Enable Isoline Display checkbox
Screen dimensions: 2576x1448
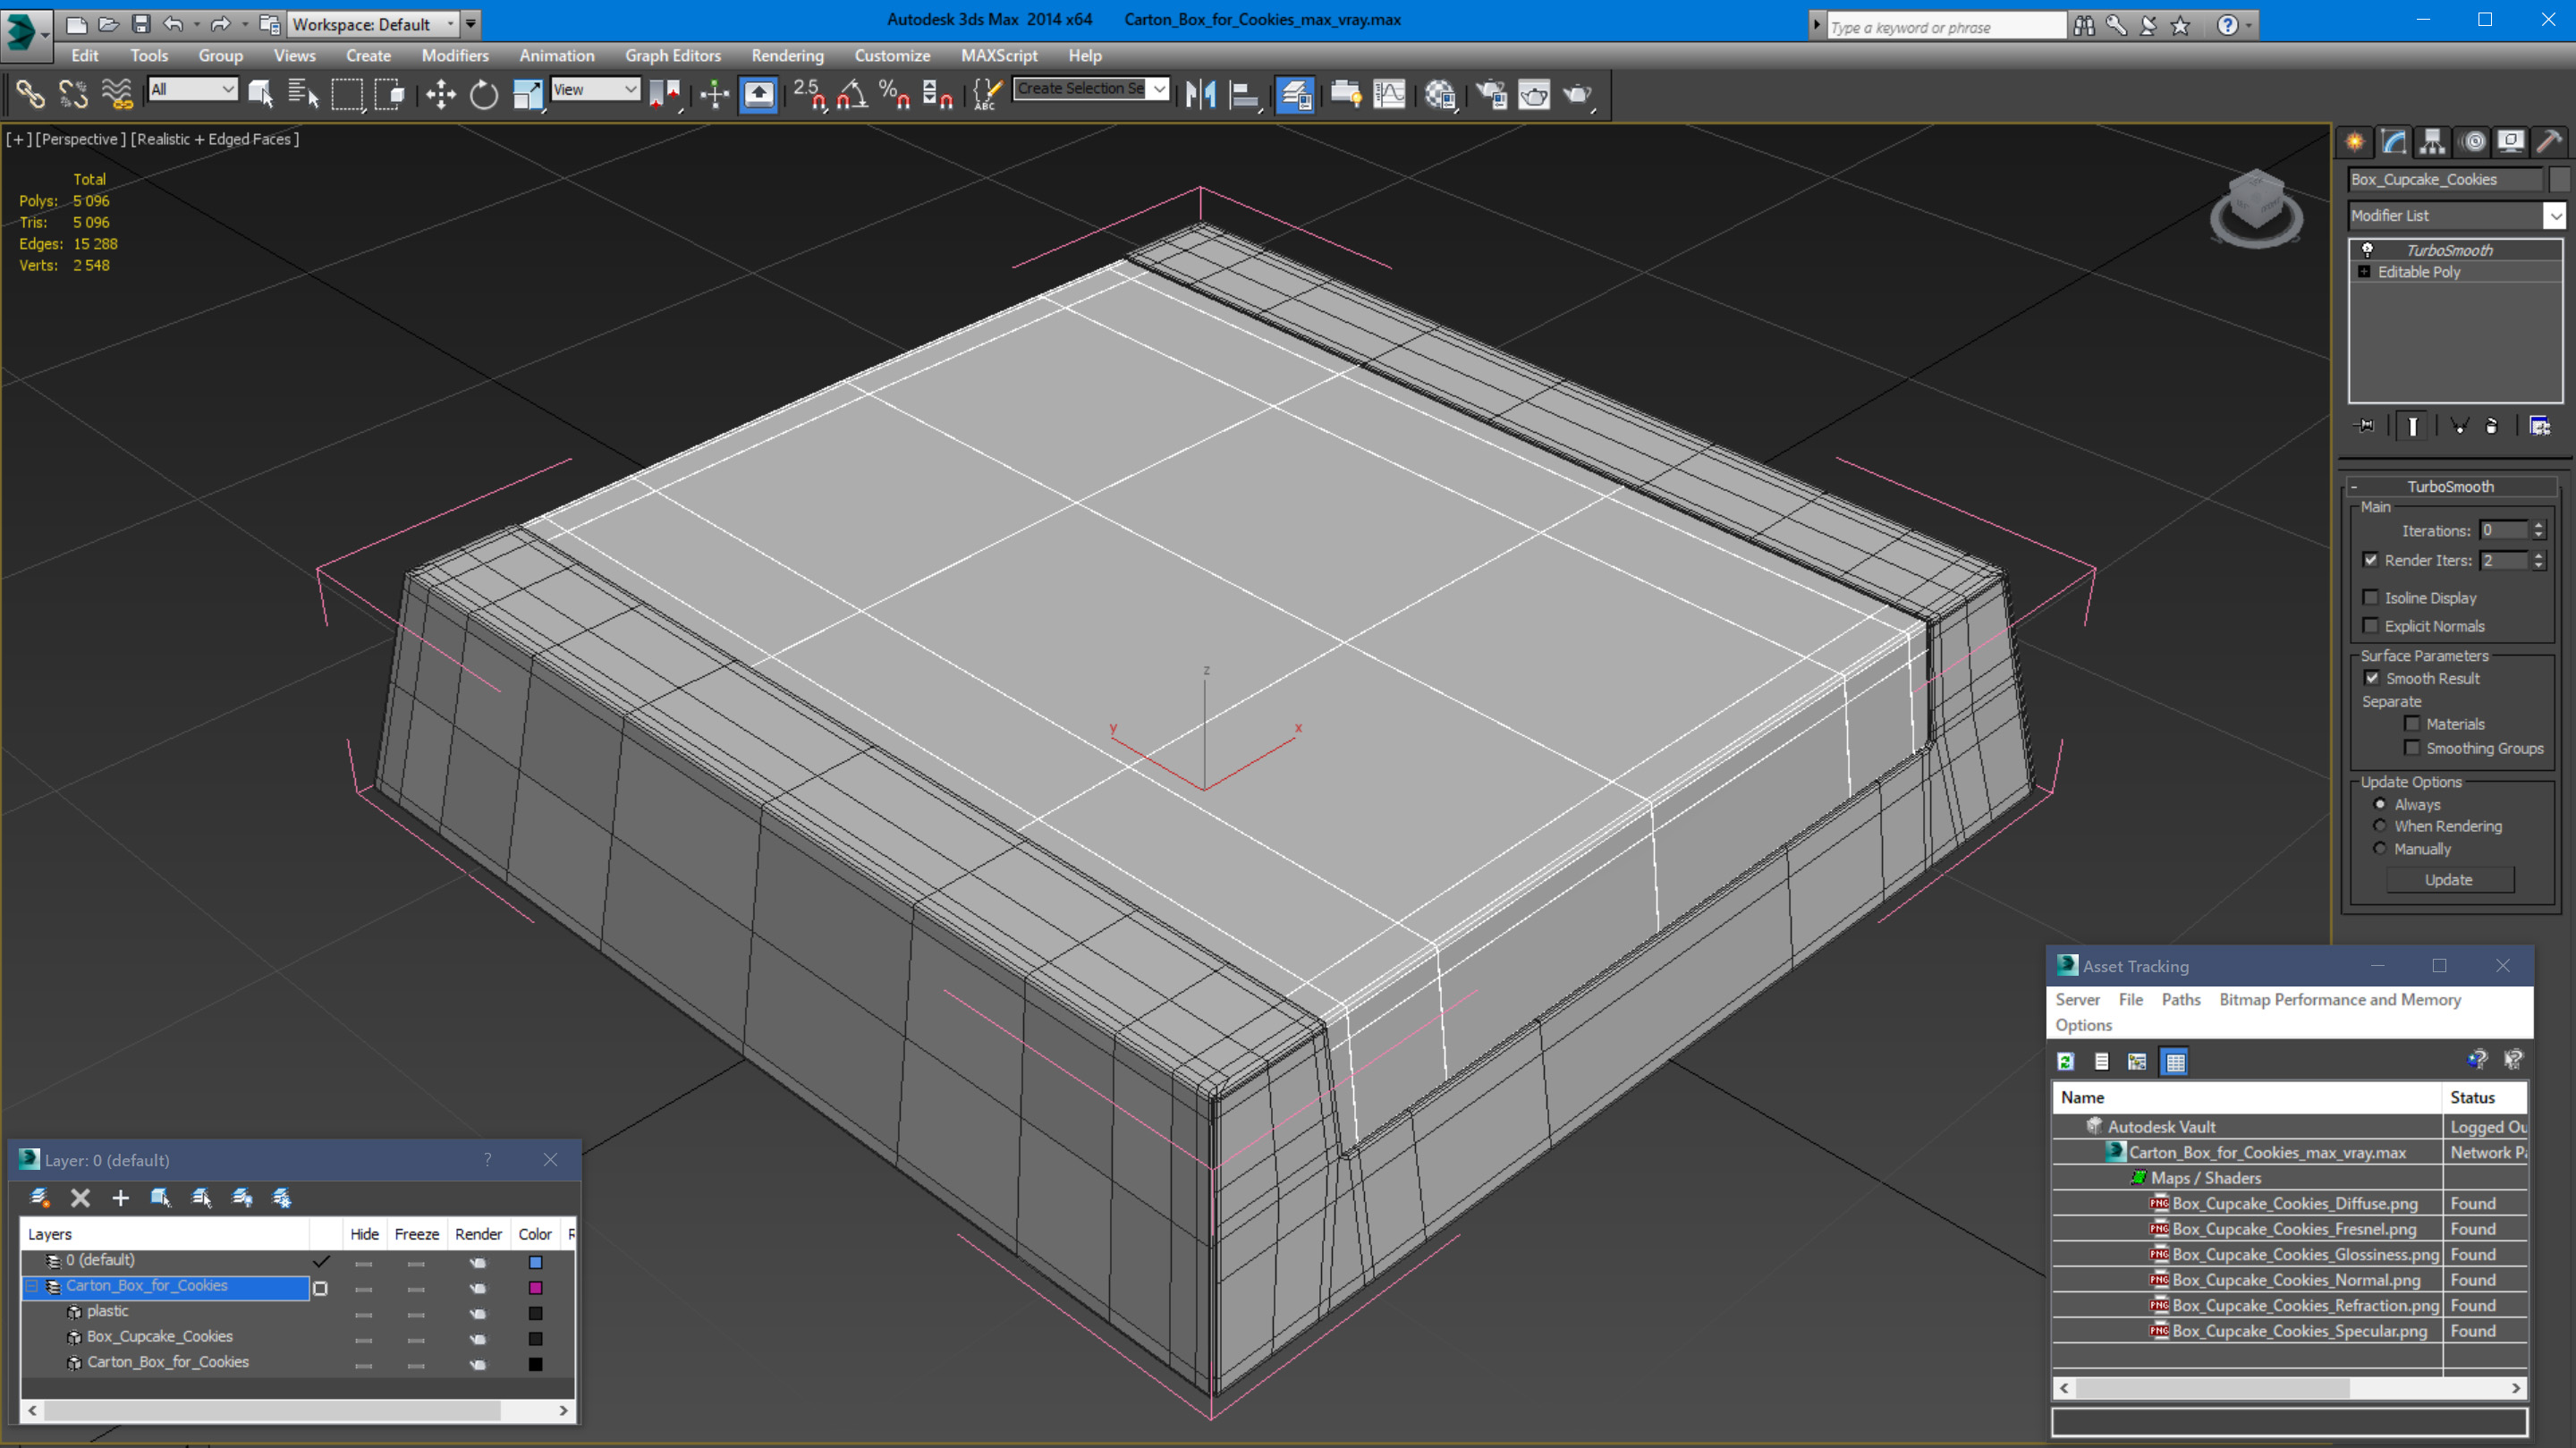click(2370, 597)
